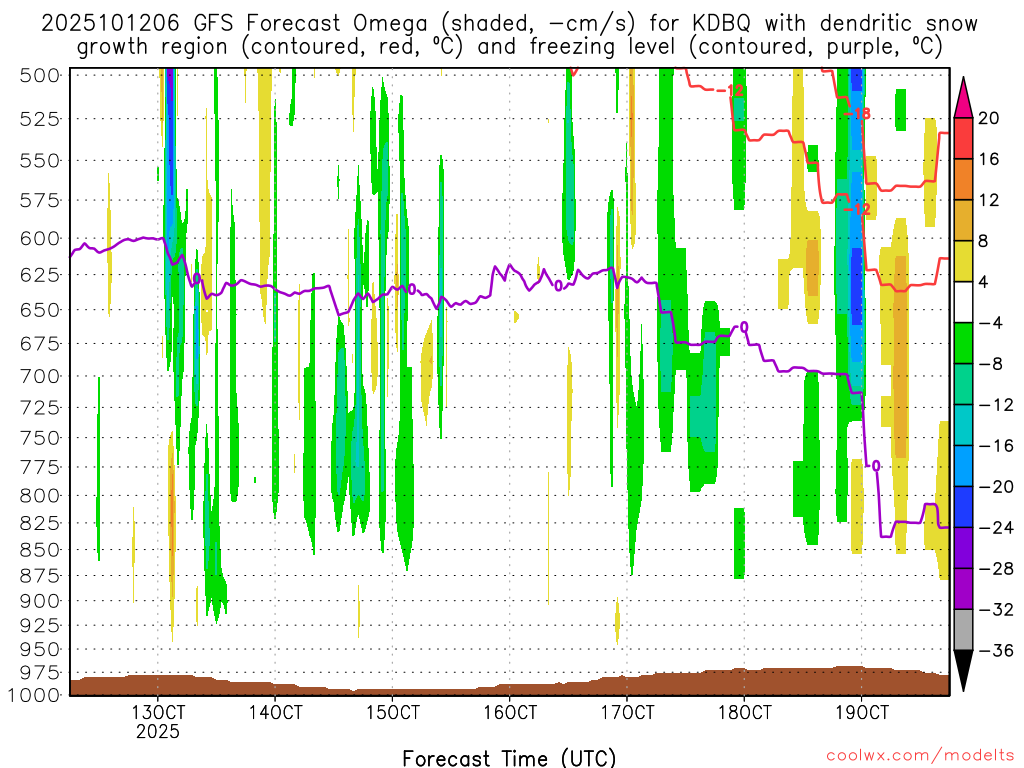Click the 775 pressure level label
This screenshot has width=1024, height=768.
[40, 468]
